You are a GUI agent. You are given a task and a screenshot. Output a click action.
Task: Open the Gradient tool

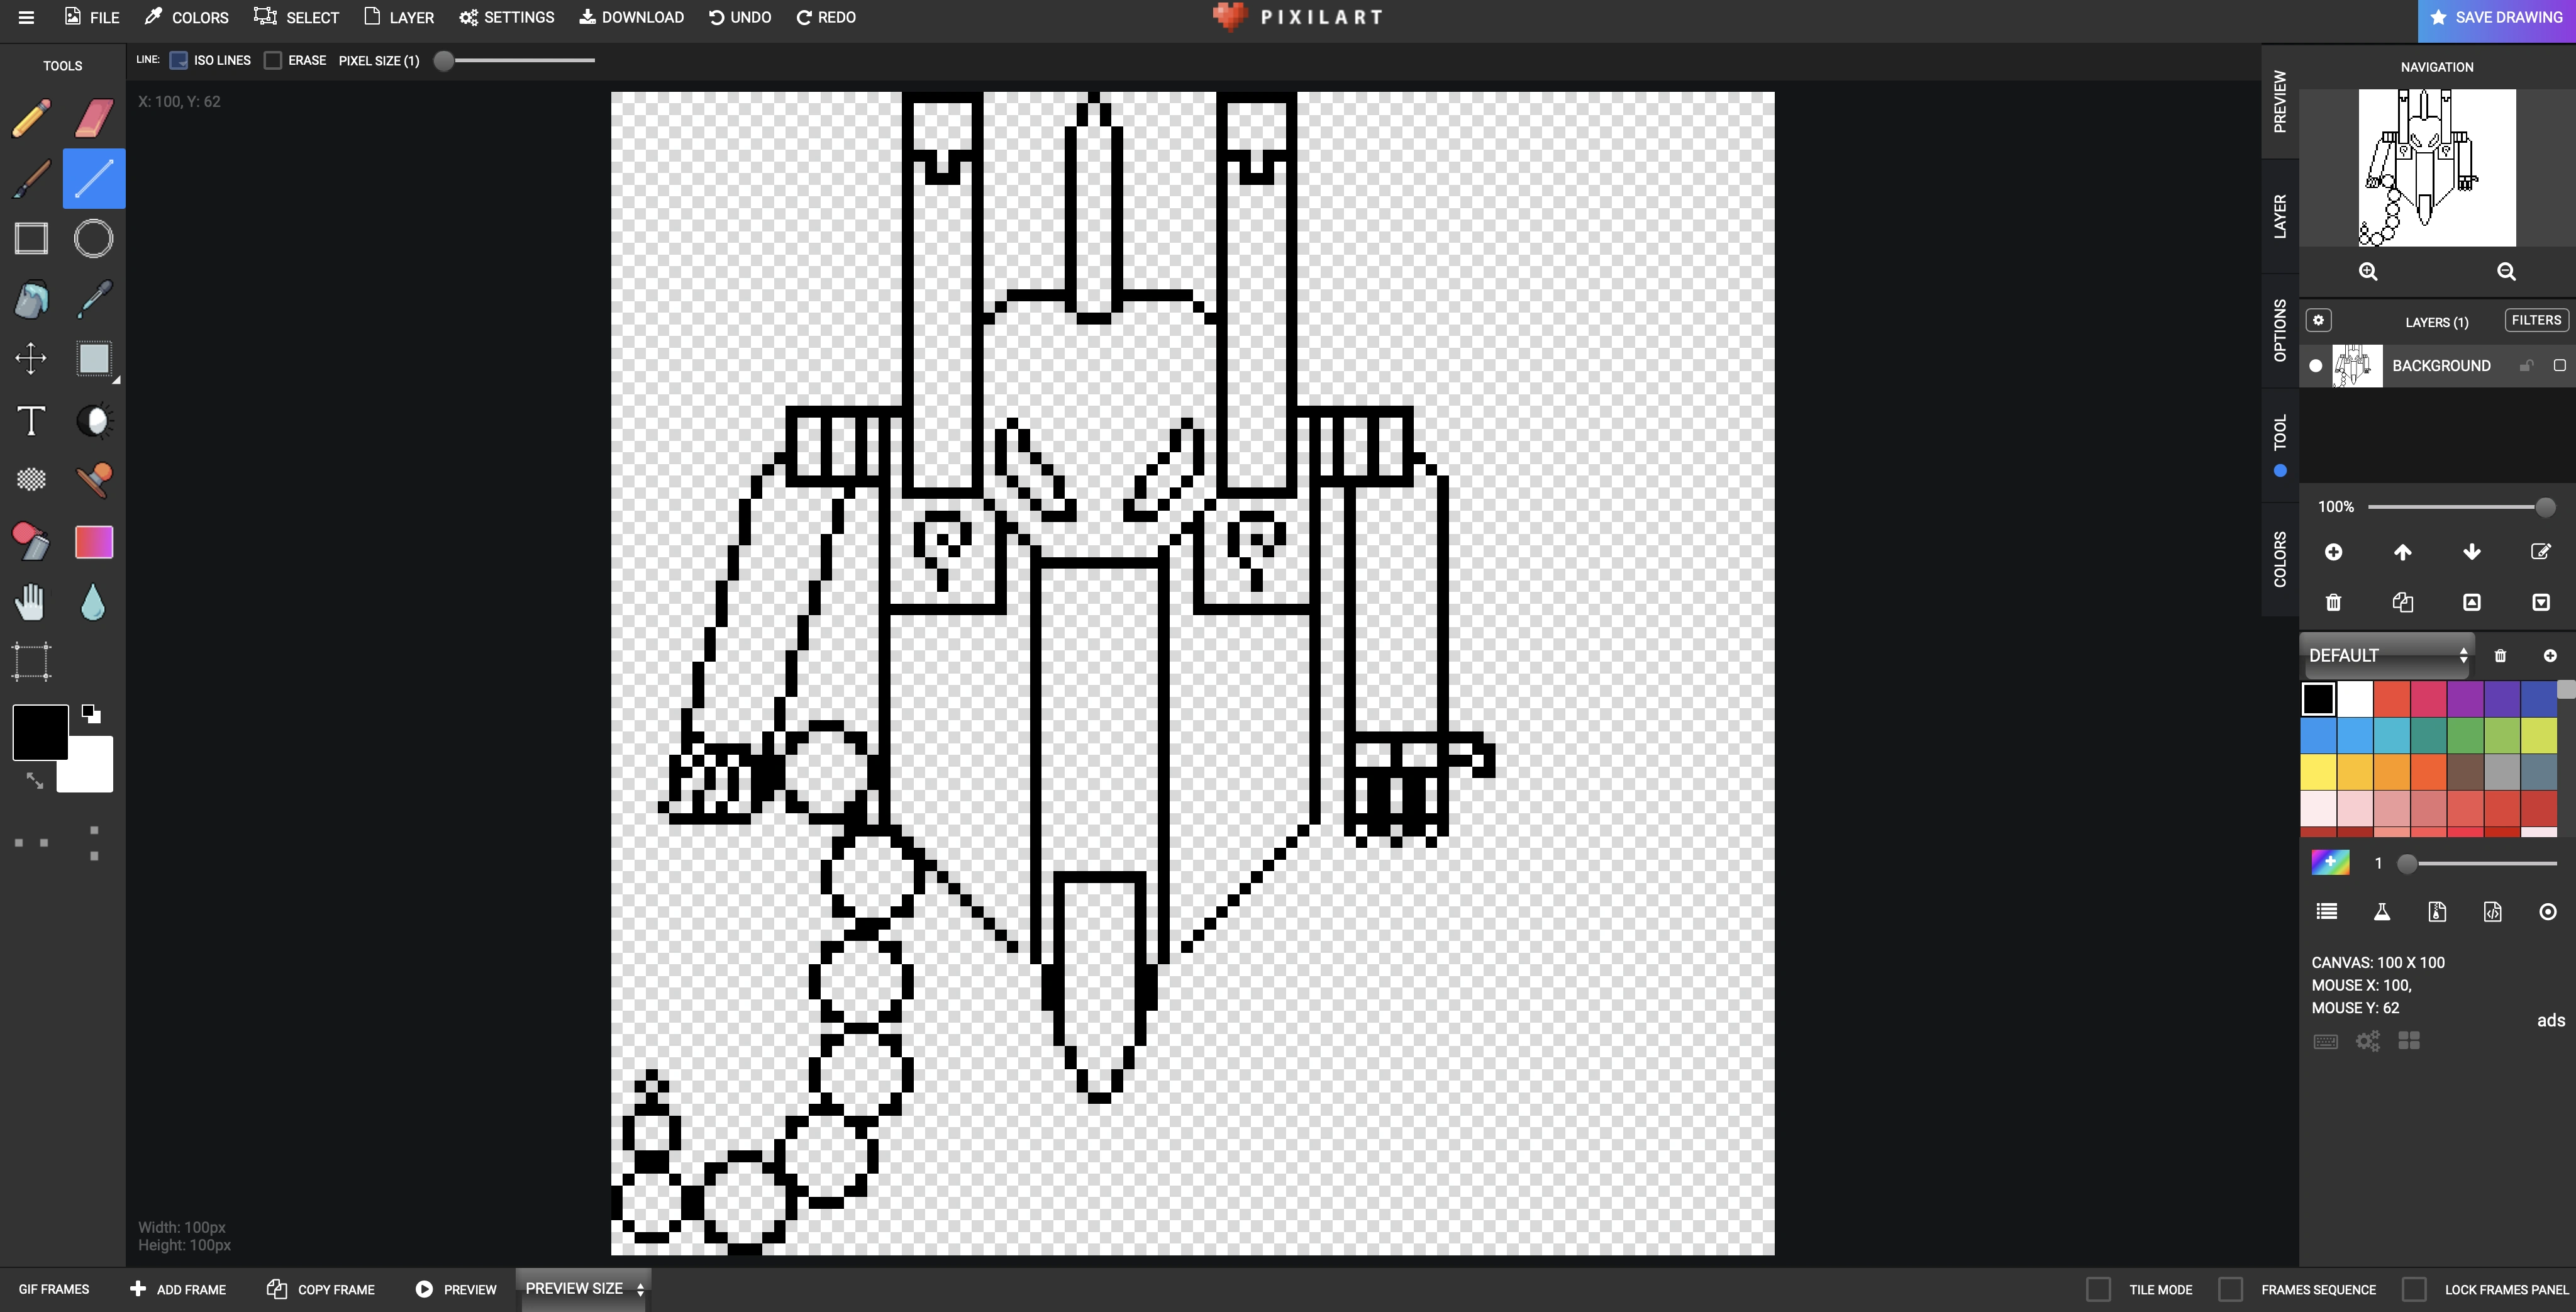[93, 541]
